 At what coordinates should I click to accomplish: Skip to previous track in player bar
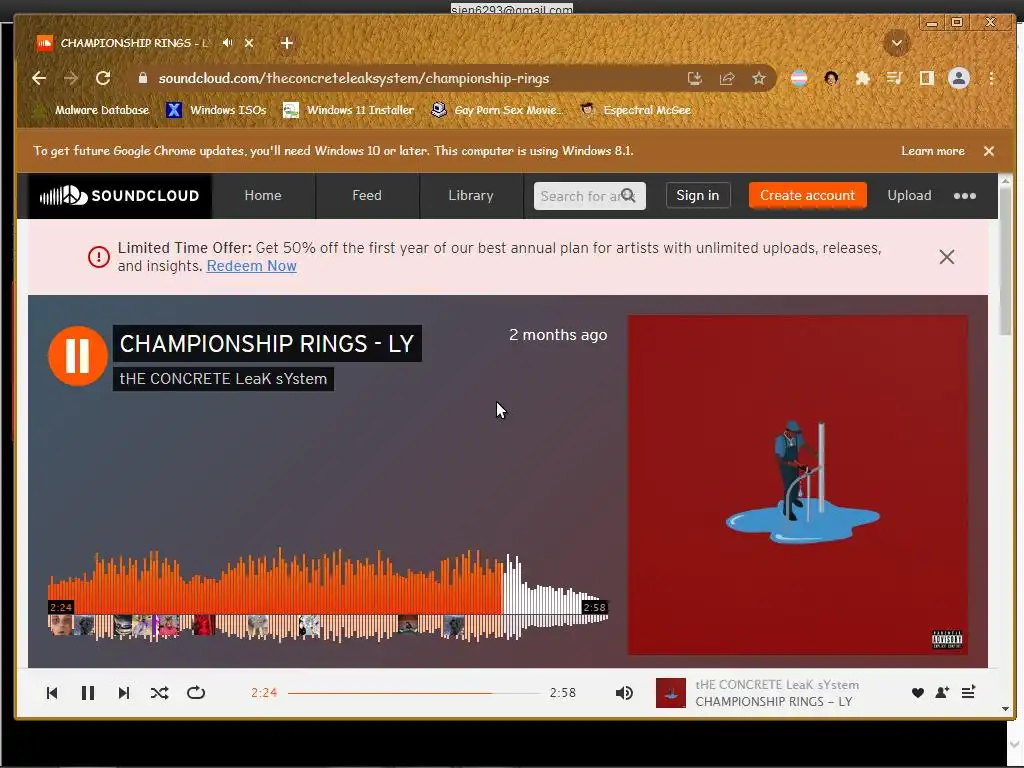click(x=52, y=693)
